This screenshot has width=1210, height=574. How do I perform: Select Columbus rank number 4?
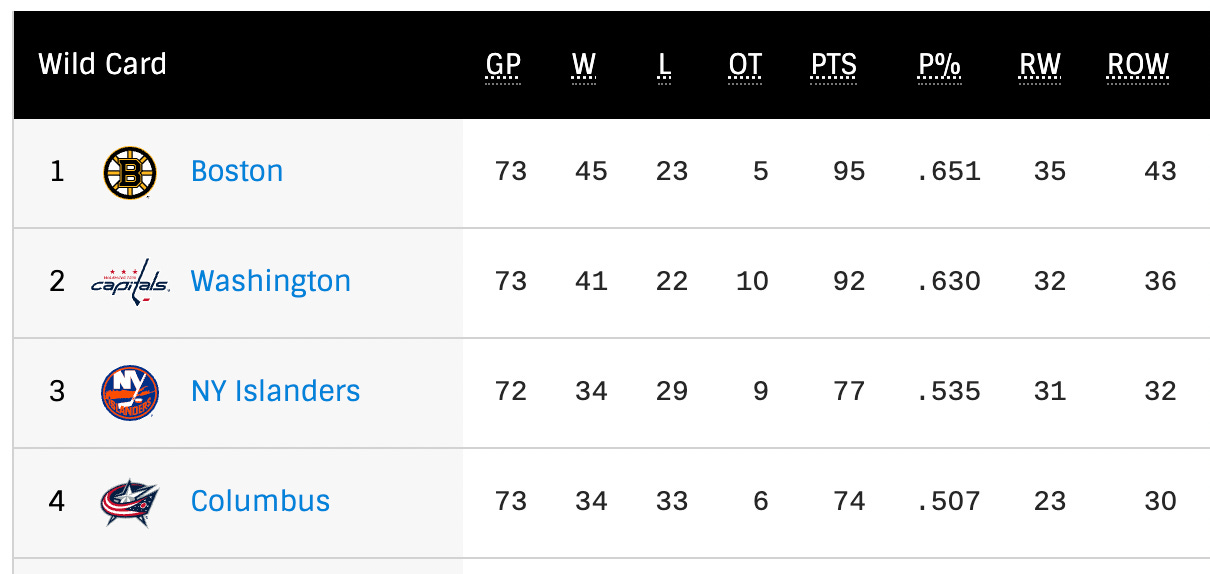(x=57, y=501)
